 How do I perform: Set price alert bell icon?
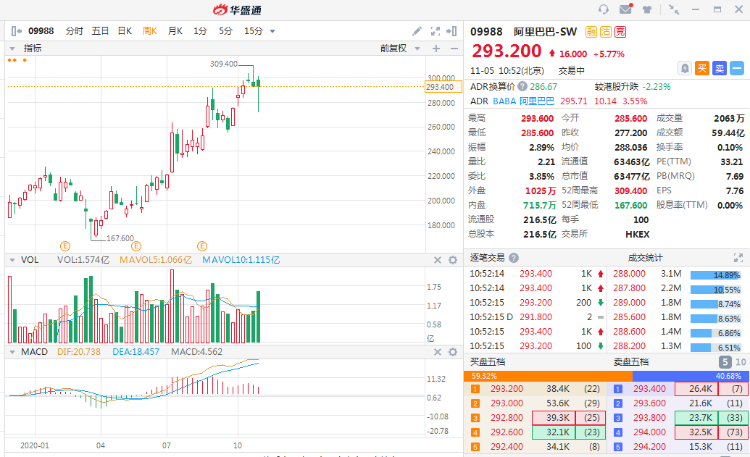click(x=684, y=68)
